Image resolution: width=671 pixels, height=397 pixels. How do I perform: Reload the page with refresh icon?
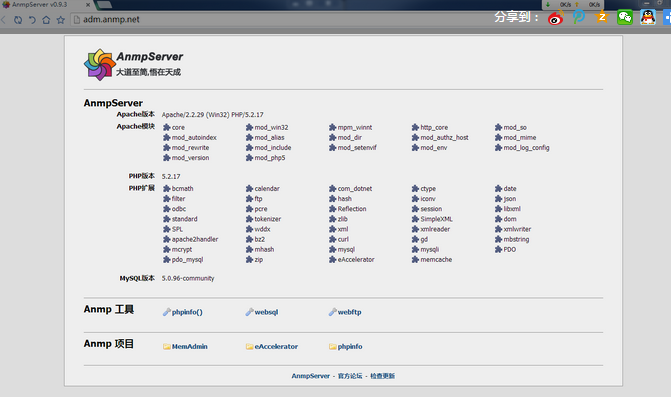coord(18,20)
